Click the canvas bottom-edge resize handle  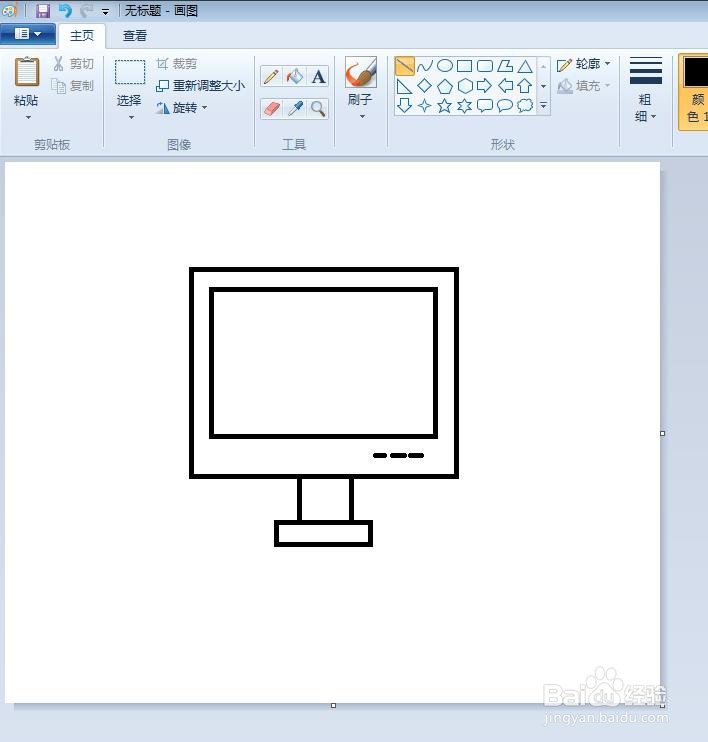333,706
